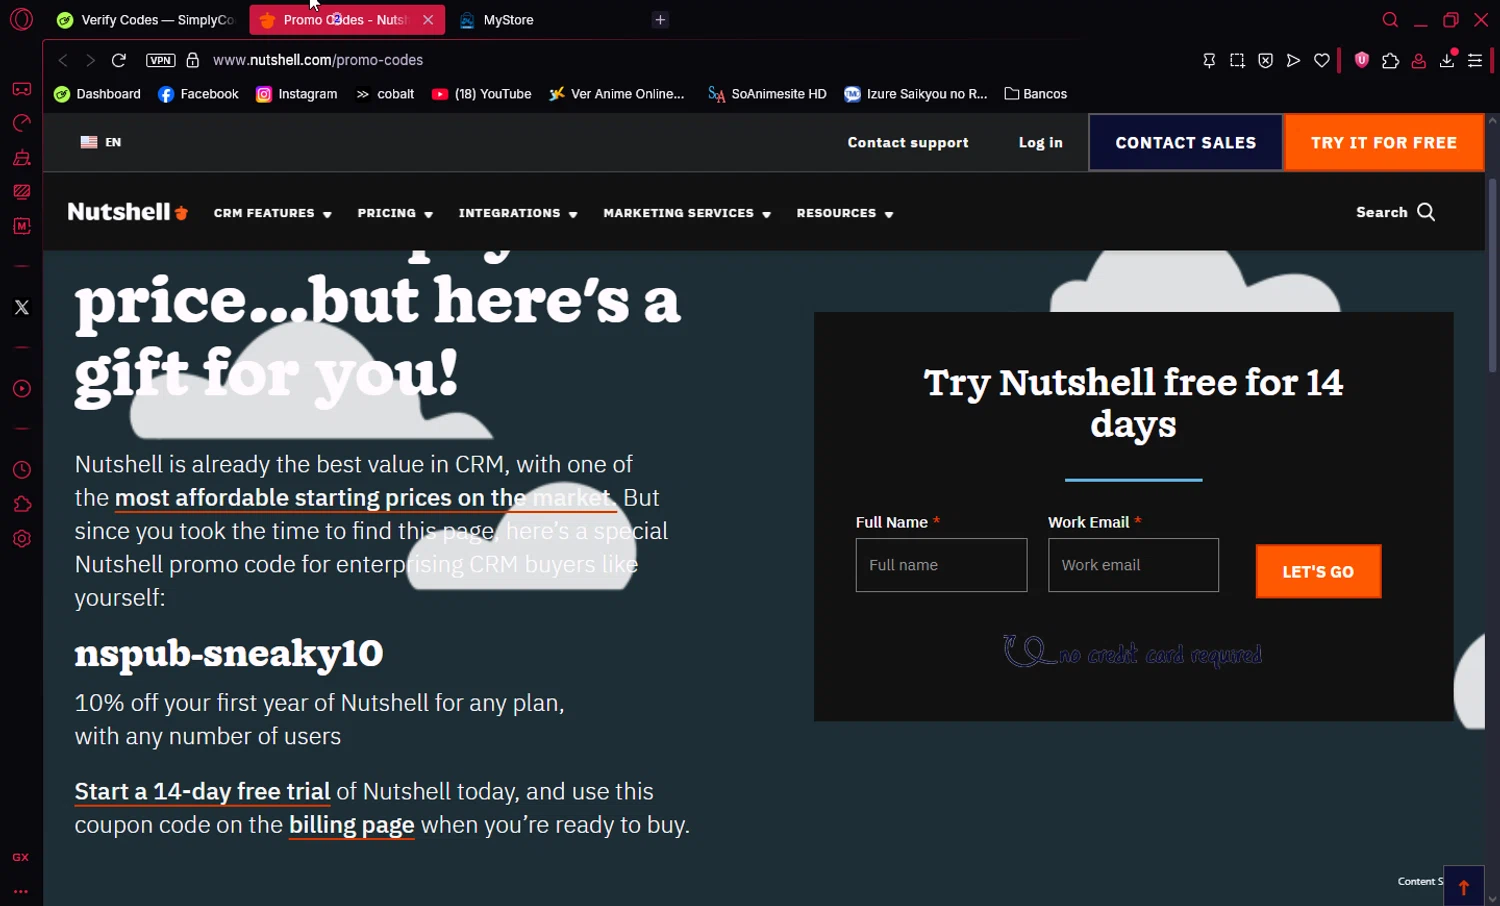Reload the current page
This screenshot has width=1500, height=906.
point(118,60)
